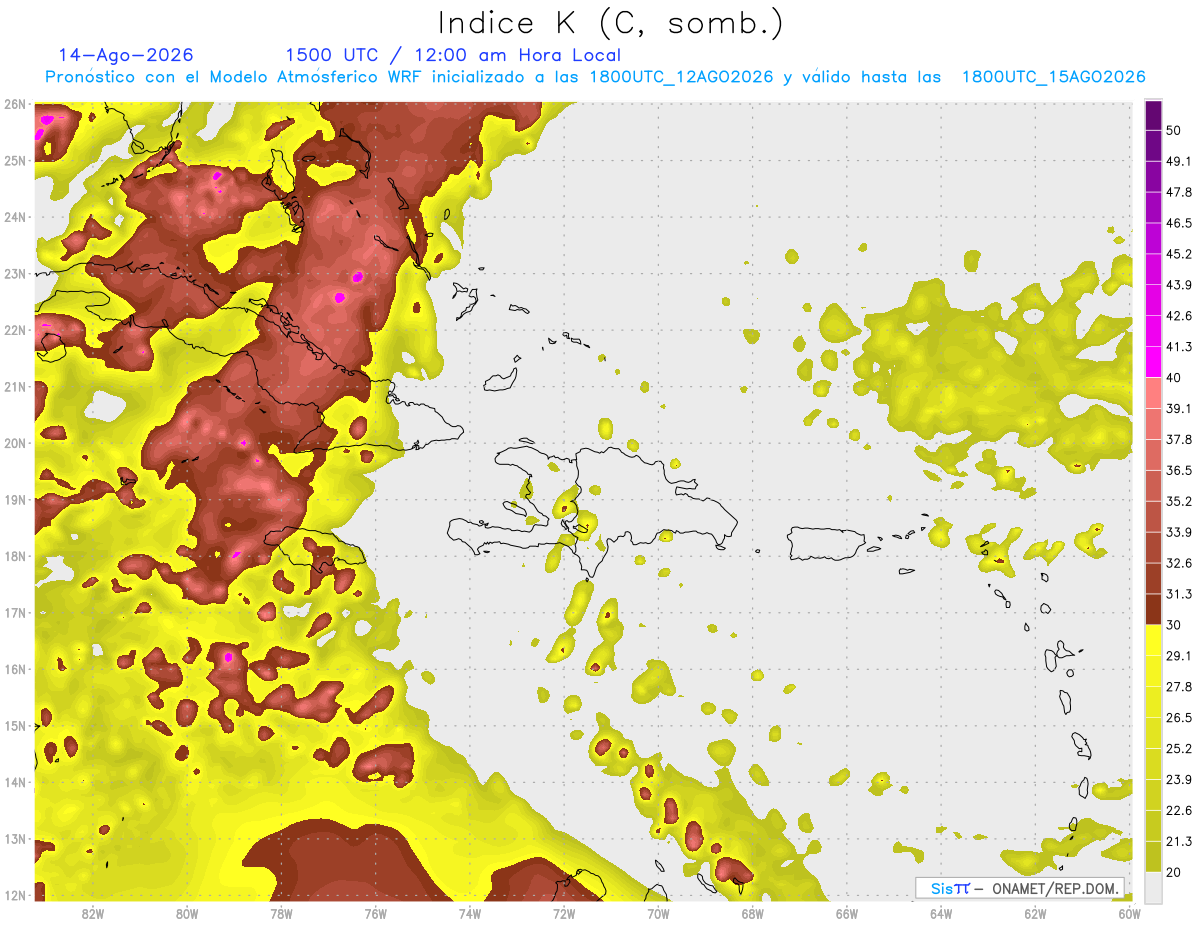Click the longitude label '66W'
This screenshot has width=1200, height=927.
pyautogui.click(x=847, y=914)
